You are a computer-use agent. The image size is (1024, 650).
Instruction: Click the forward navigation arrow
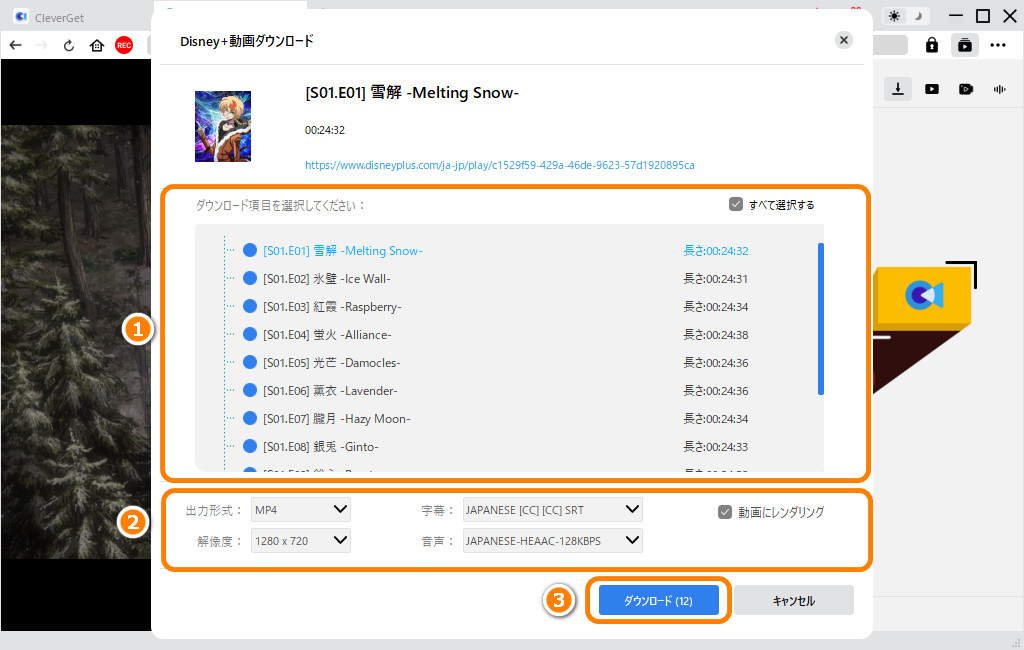pyautogui.click(x=41, y=45)
